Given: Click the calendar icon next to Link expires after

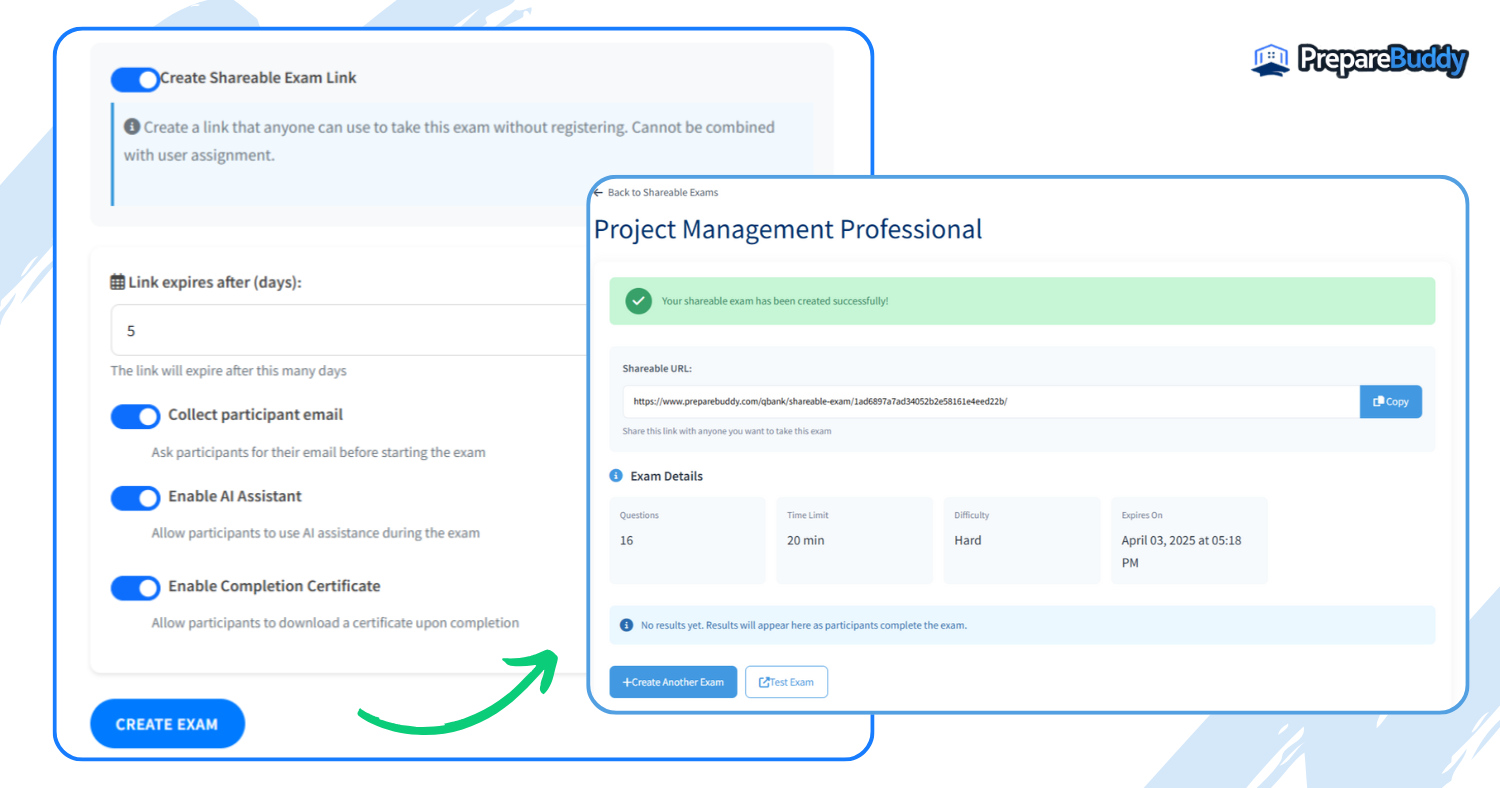Looking at the screenshot, I should (x=117, y=282).
